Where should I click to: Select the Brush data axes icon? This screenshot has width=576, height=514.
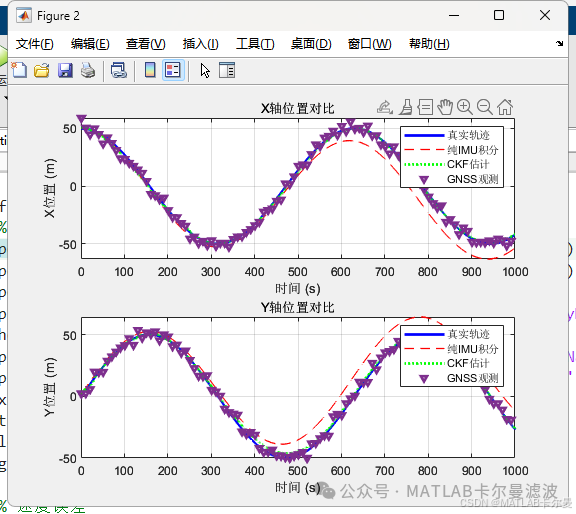coord(406,107)
